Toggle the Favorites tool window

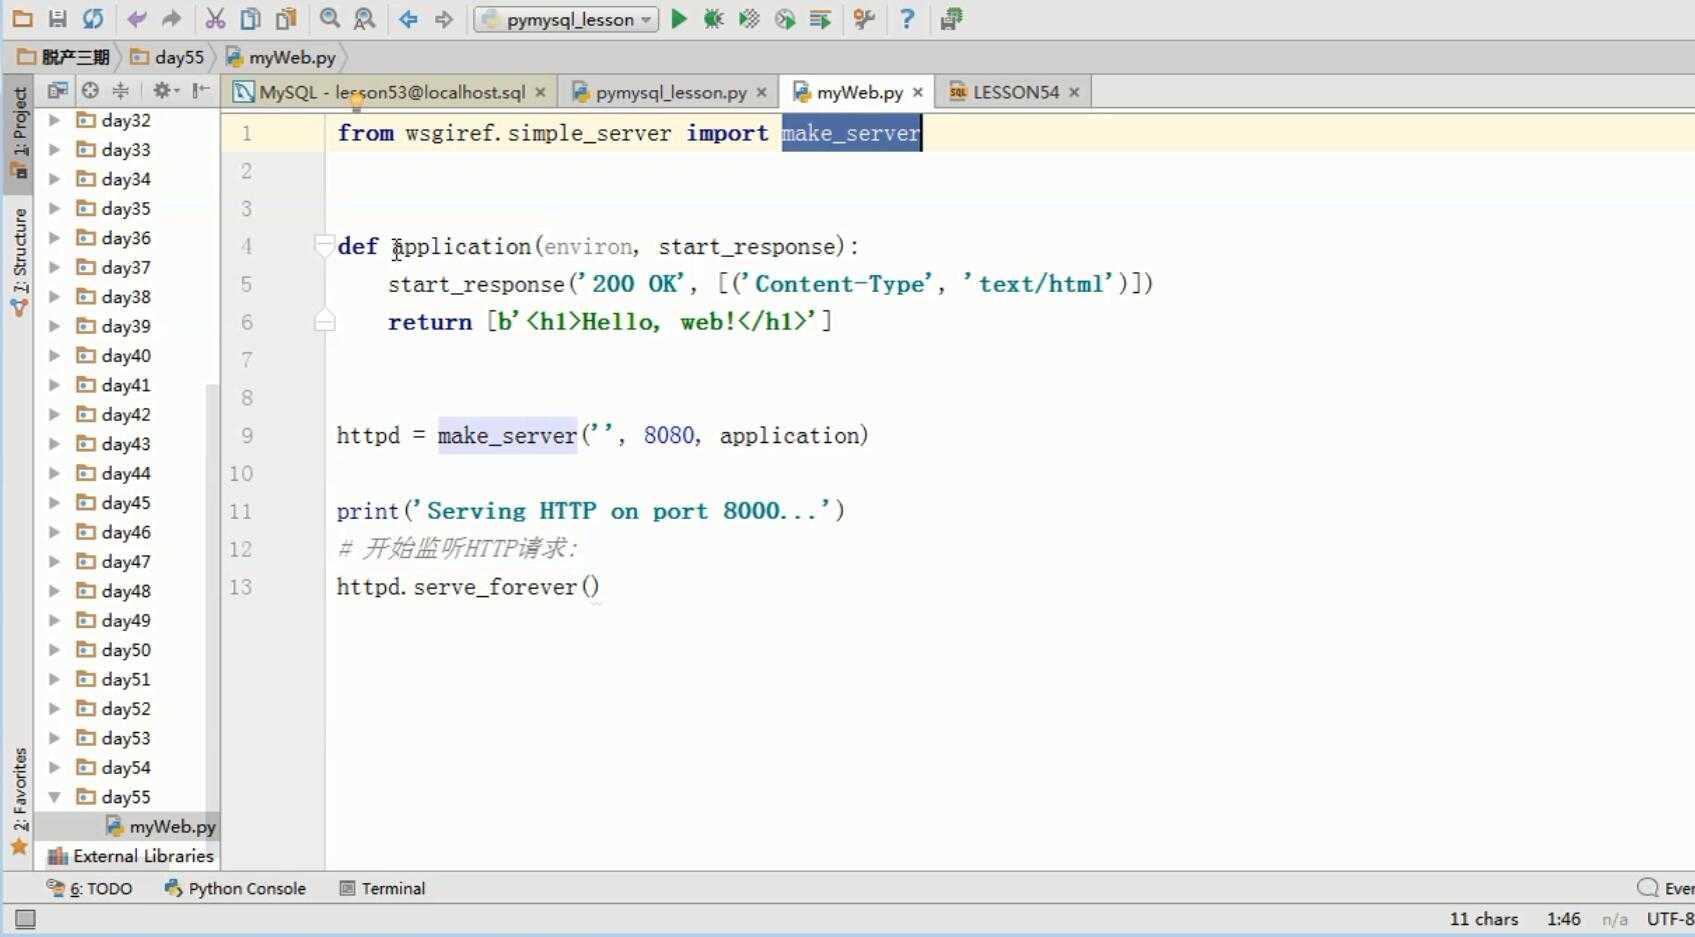pos(19,800)
